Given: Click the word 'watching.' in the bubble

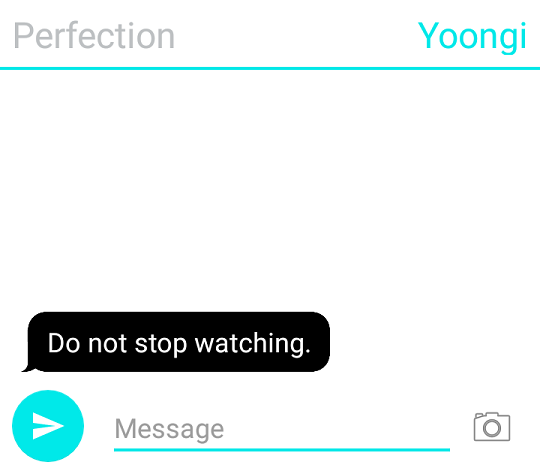Looking at the screenshot, I should pyautogui.click(x=253, y=344).
